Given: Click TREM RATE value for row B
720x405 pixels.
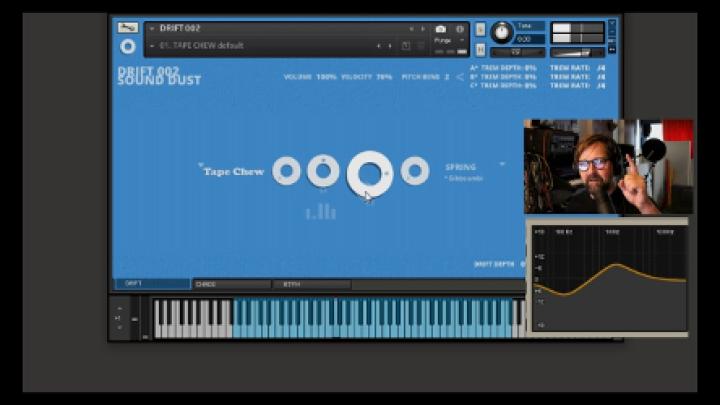Looking at the screenshot, I should click(601, 77).
